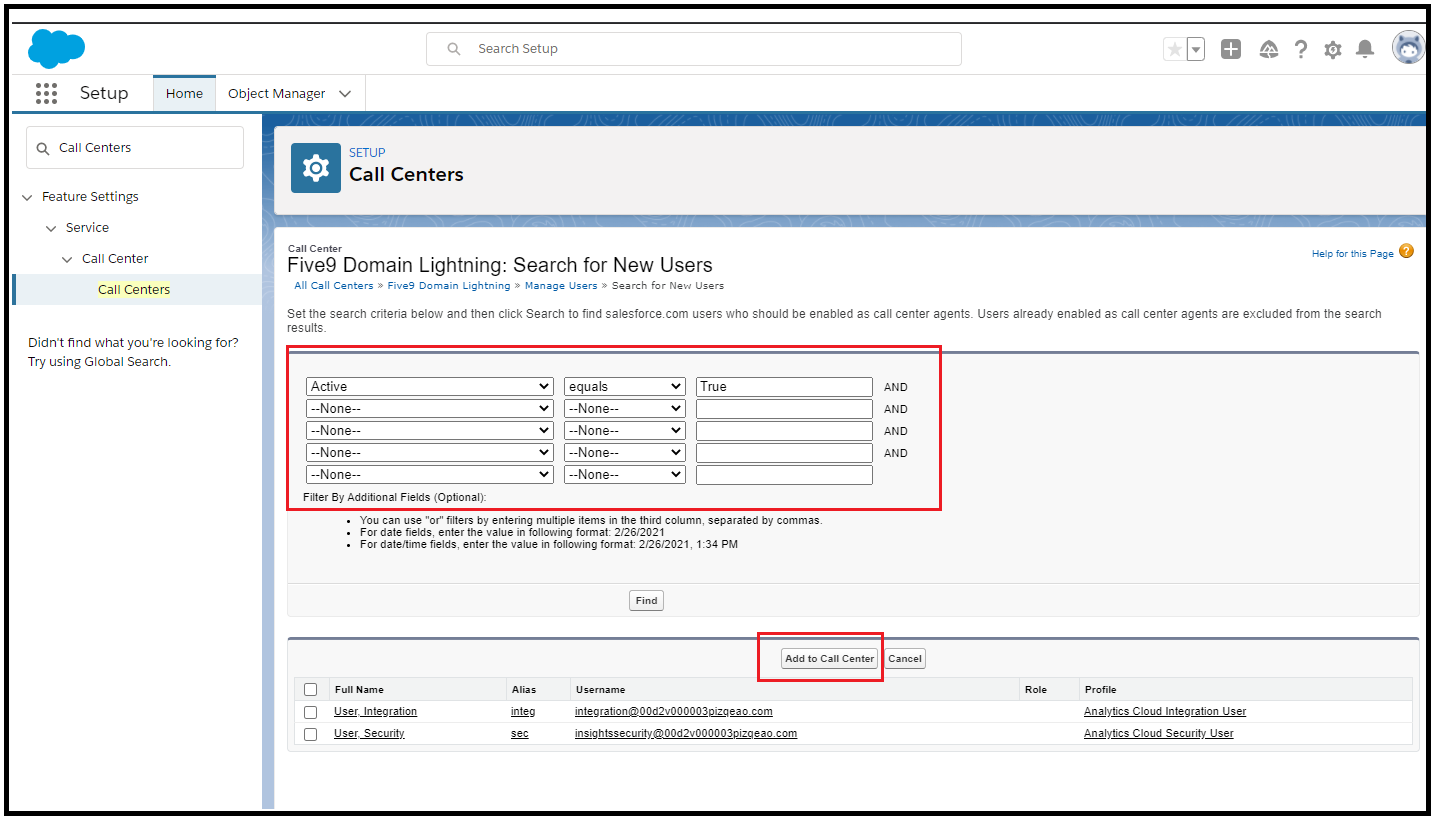Image resolution: width=1437 pixels, height=824 pixels.
Task: Click the Call Centers gear page icon
Action: [x=316, y=168]
